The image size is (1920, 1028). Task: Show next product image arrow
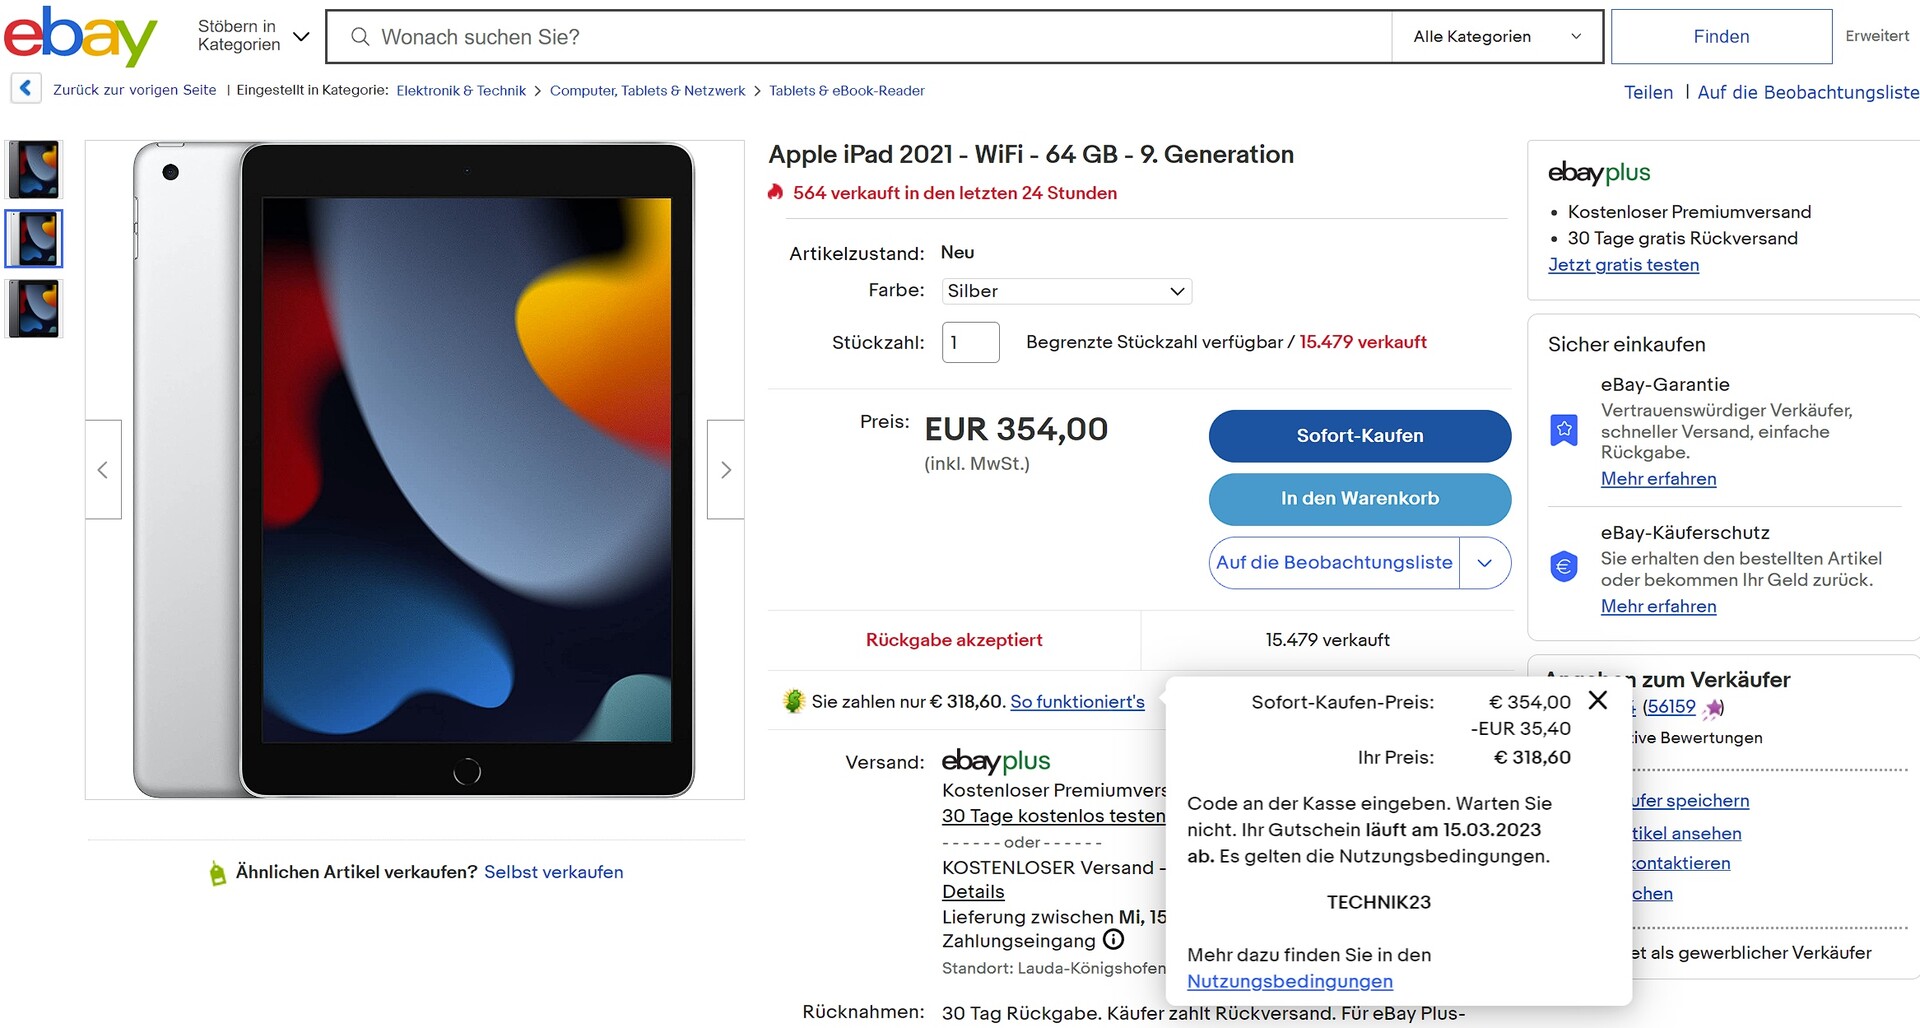point(725,470)
